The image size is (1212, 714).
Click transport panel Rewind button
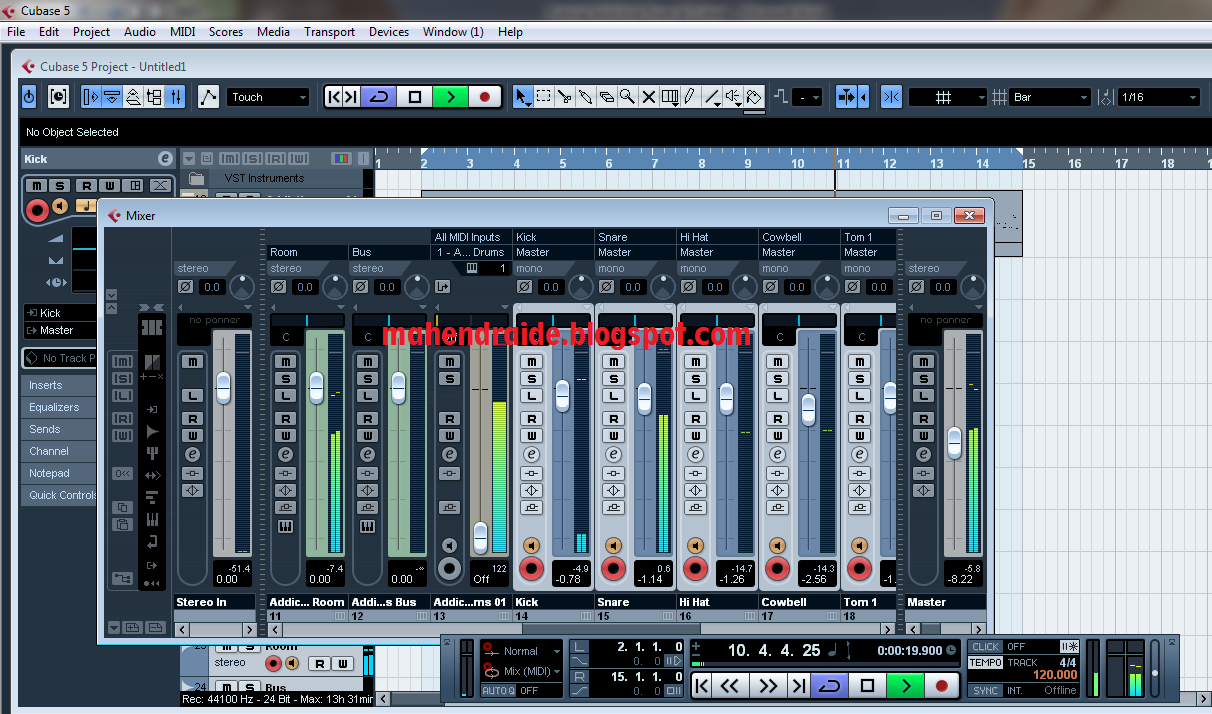[x=730, y=686]
